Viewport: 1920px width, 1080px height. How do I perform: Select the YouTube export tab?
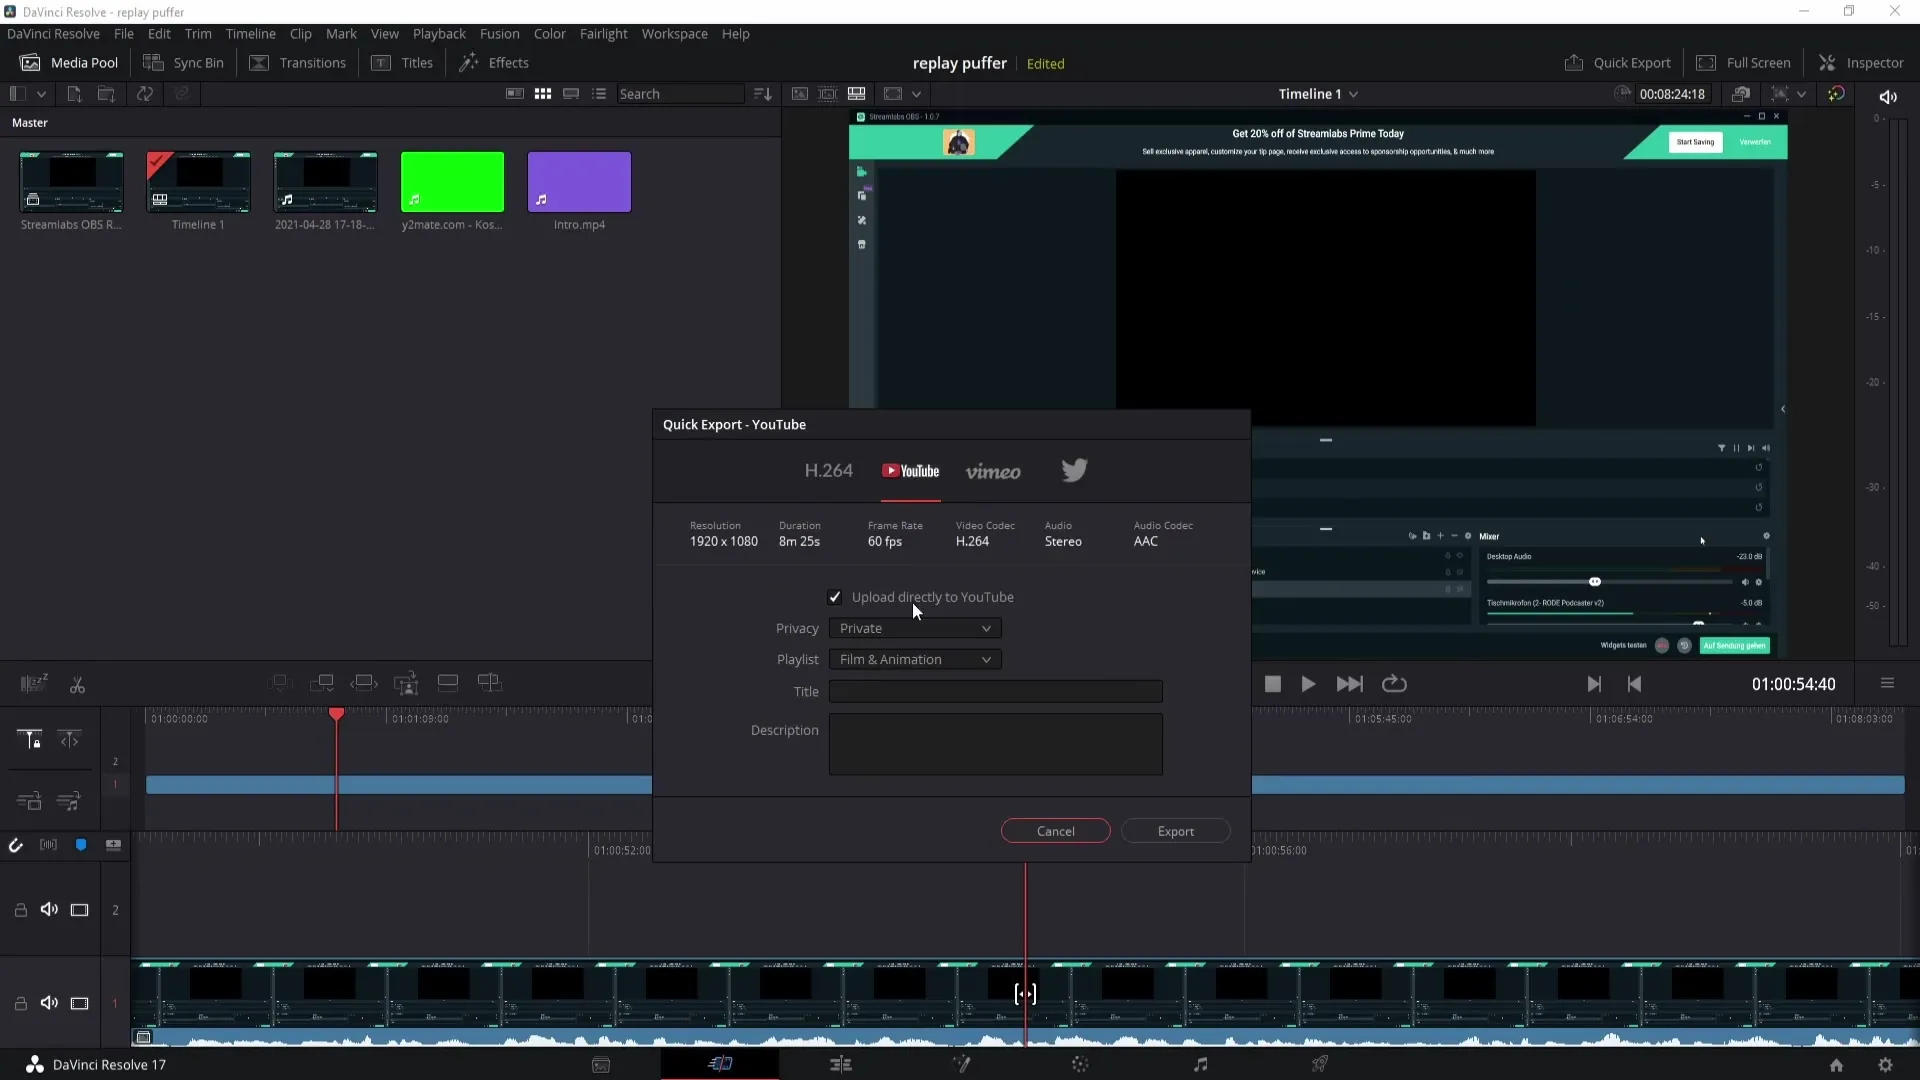click(910, 471)
